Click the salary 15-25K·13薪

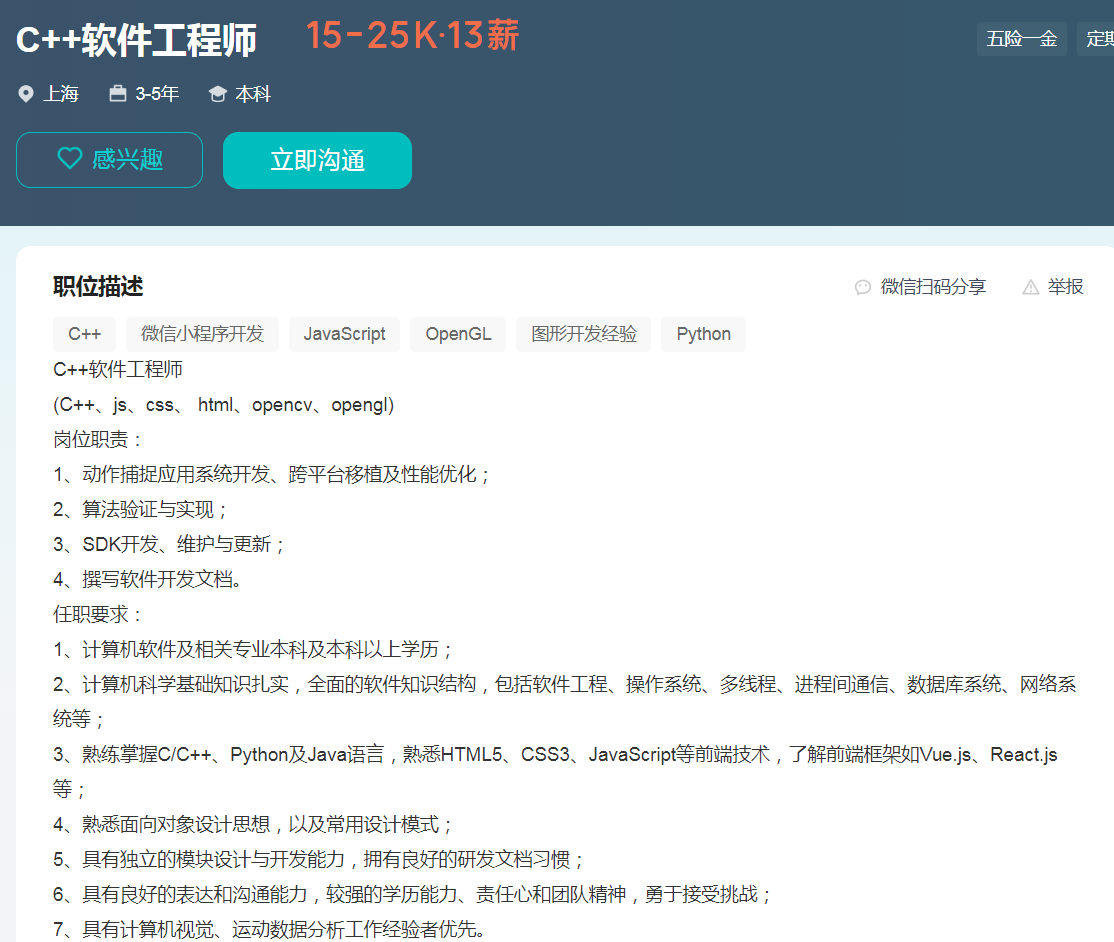[413, 36]
